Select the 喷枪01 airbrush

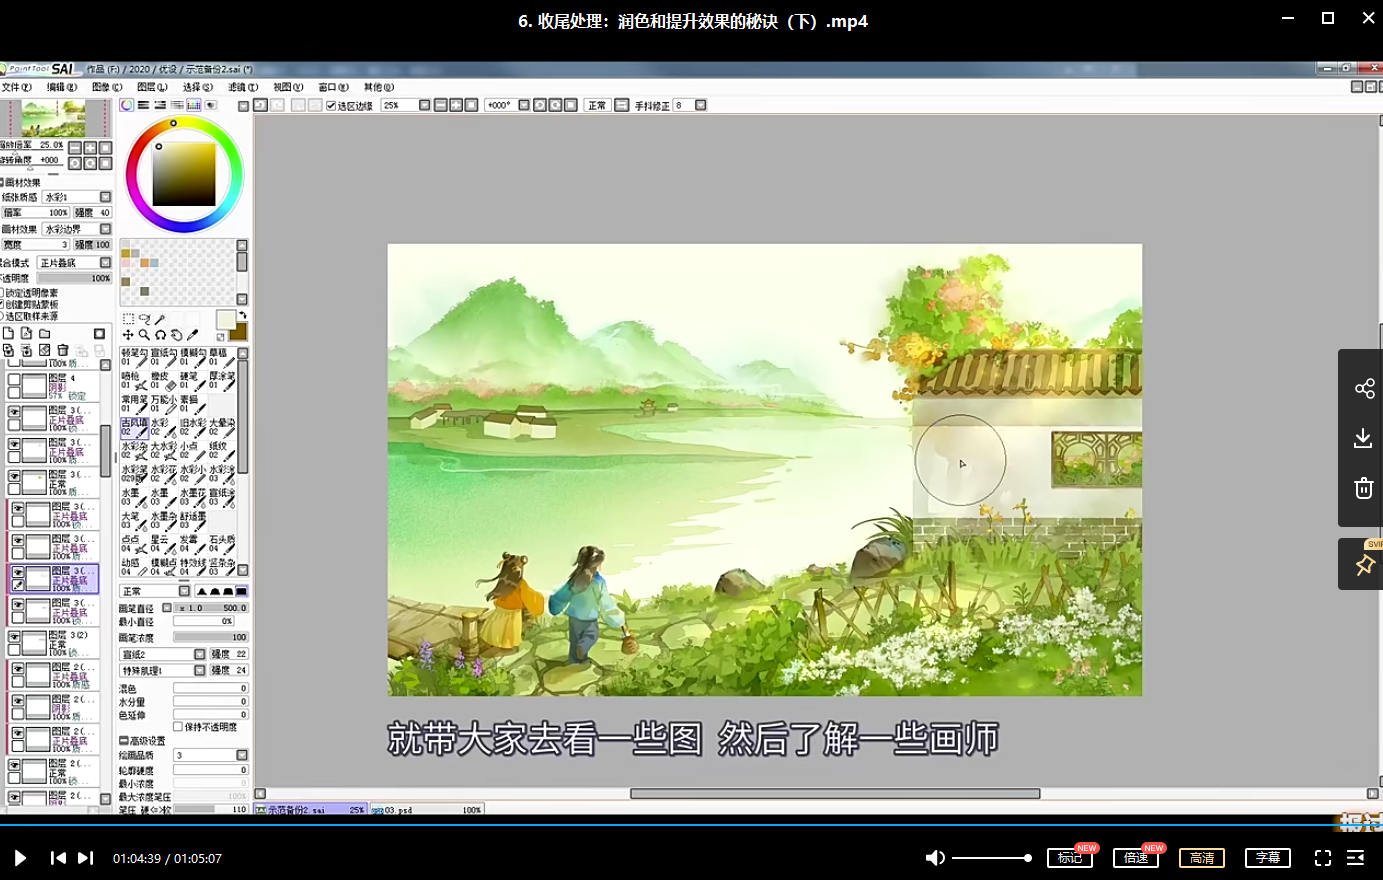click(x=133, y=380)
